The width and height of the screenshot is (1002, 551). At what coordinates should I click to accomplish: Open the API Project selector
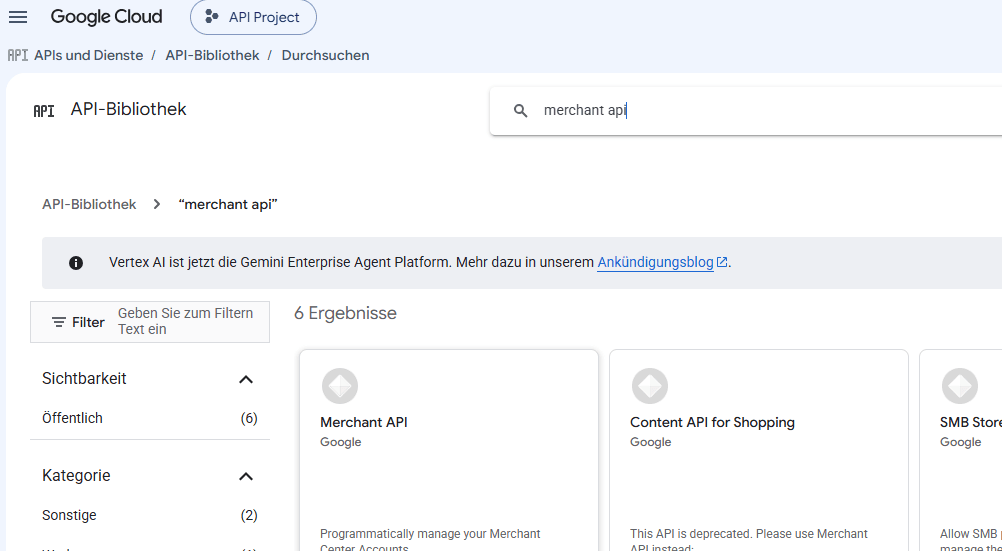253,17
